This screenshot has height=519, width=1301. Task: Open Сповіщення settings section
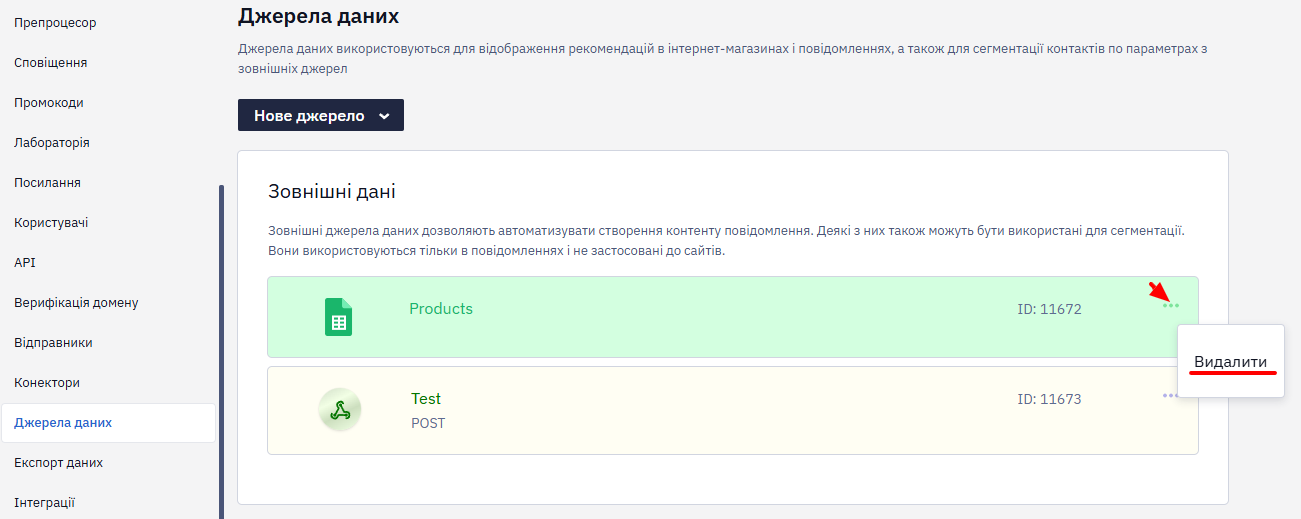[x=51, y=62]
